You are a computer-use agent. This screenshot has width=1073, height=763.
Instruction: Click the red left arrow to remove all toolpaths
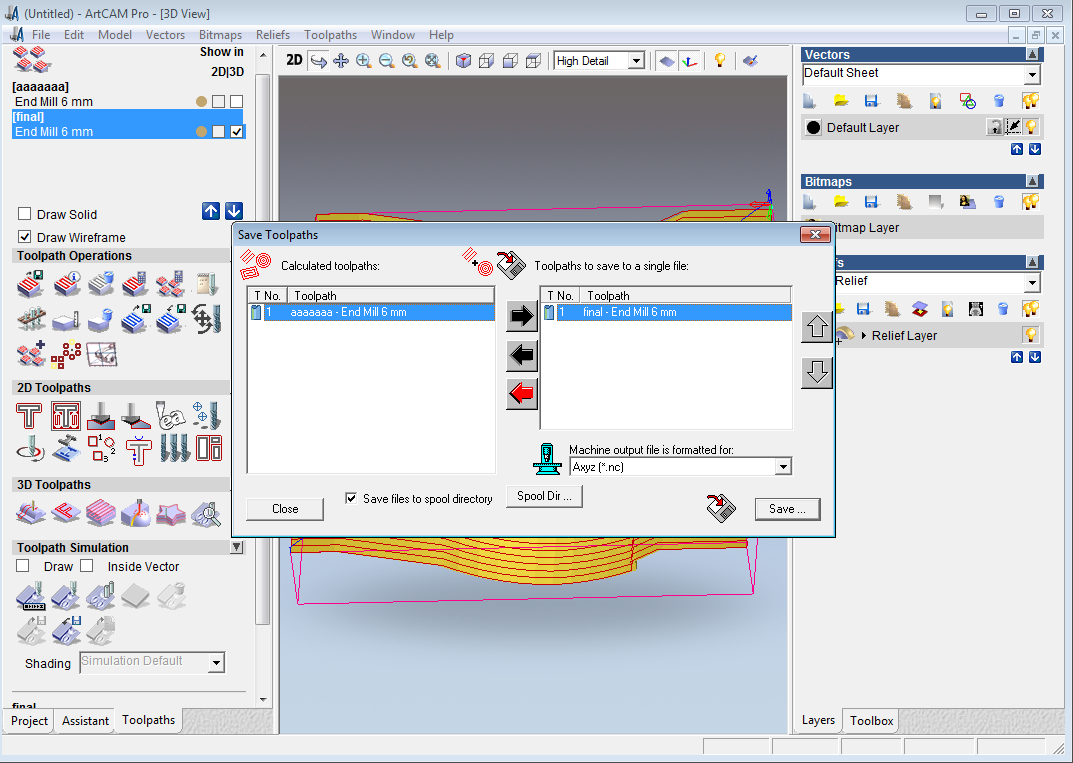521,393
